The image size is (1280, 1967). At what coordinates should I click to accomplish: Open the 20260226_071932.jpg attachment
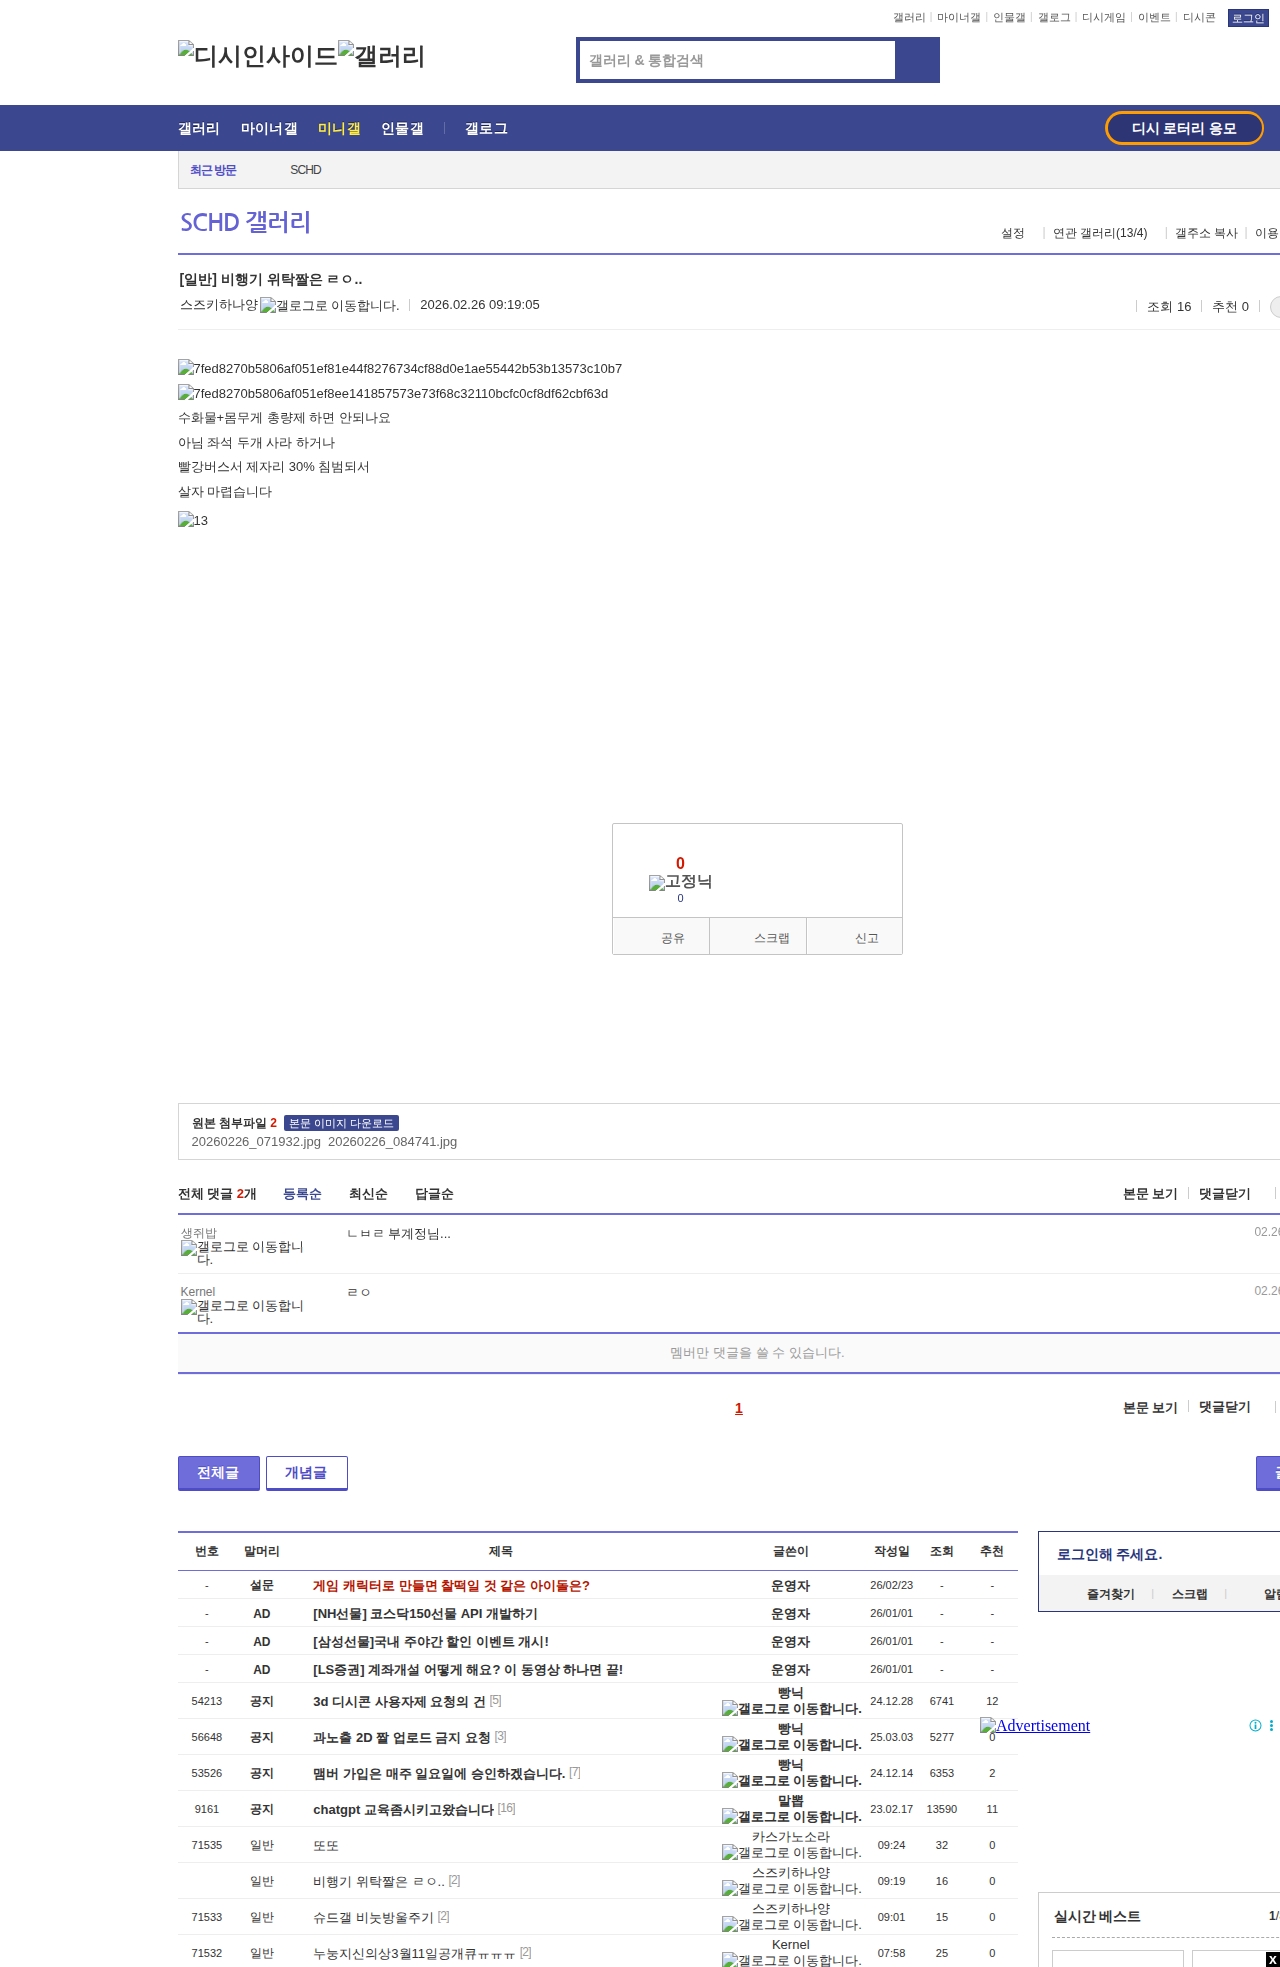256,1142
